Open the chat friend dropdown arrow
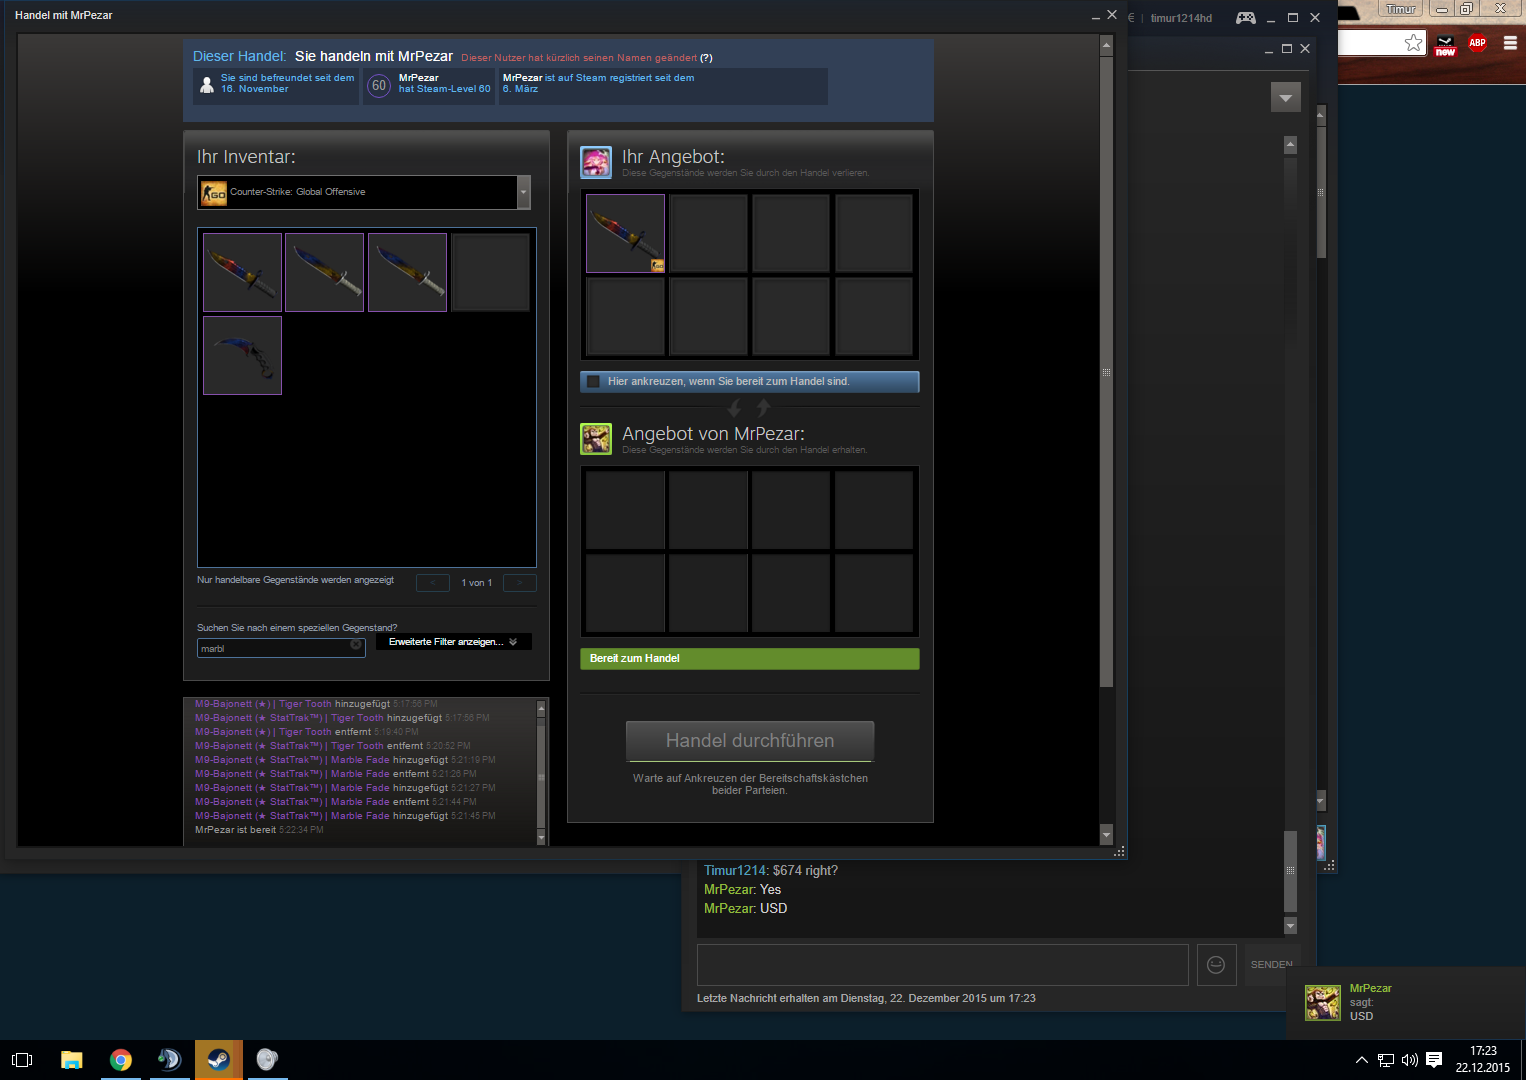Viewport: 1526px width, 1080px height. pos(1285,98)
